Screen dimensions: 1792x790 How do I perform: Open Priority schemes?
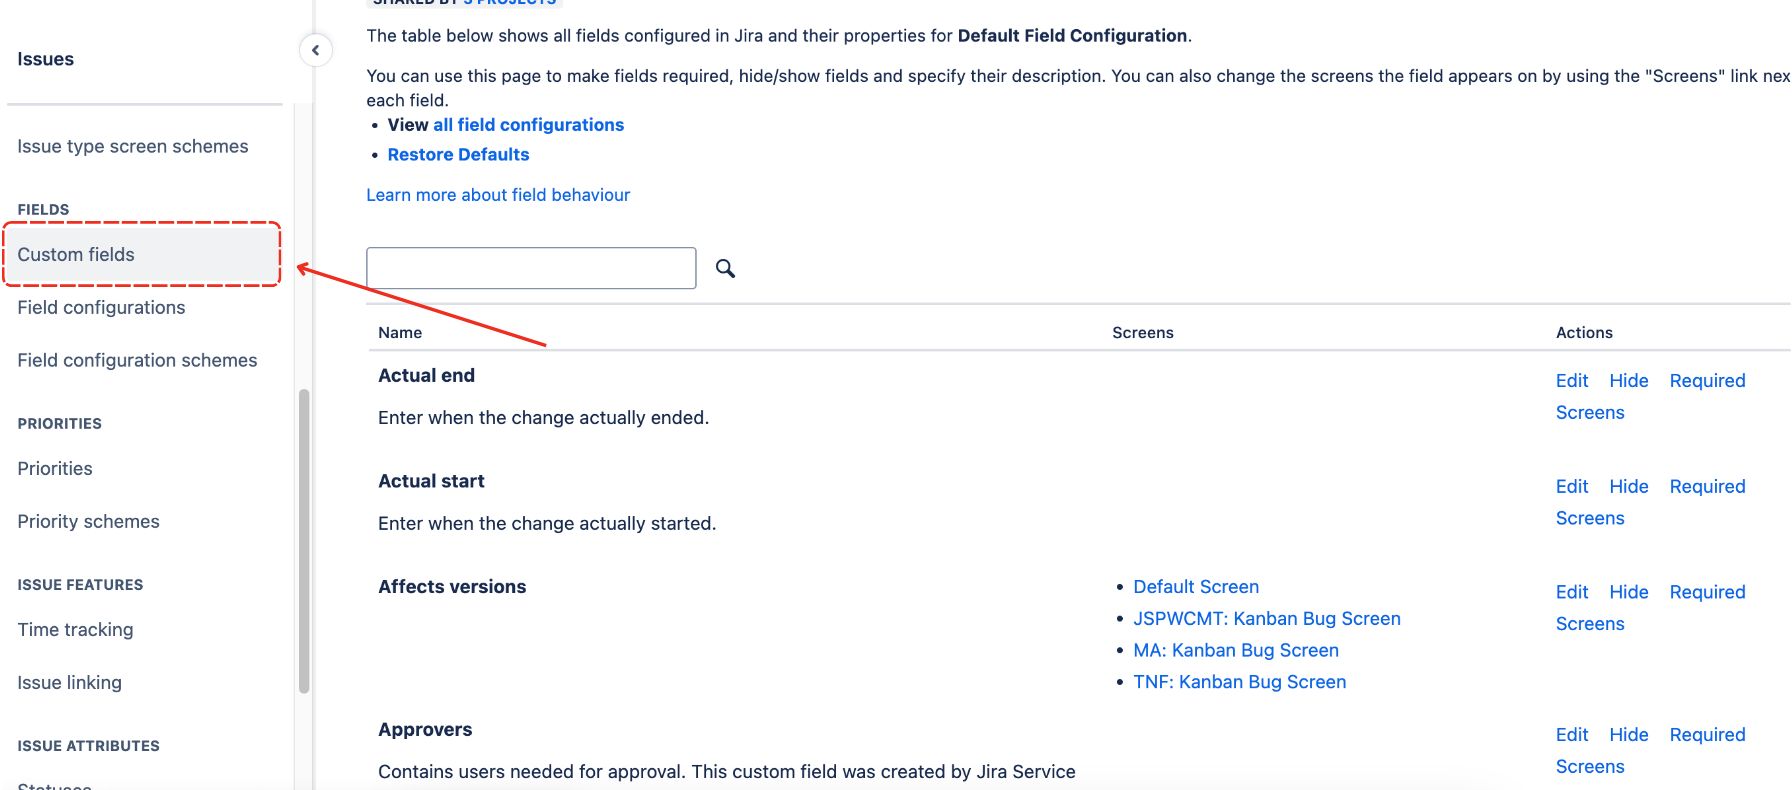pyautogui.click(x=87, y=521)
